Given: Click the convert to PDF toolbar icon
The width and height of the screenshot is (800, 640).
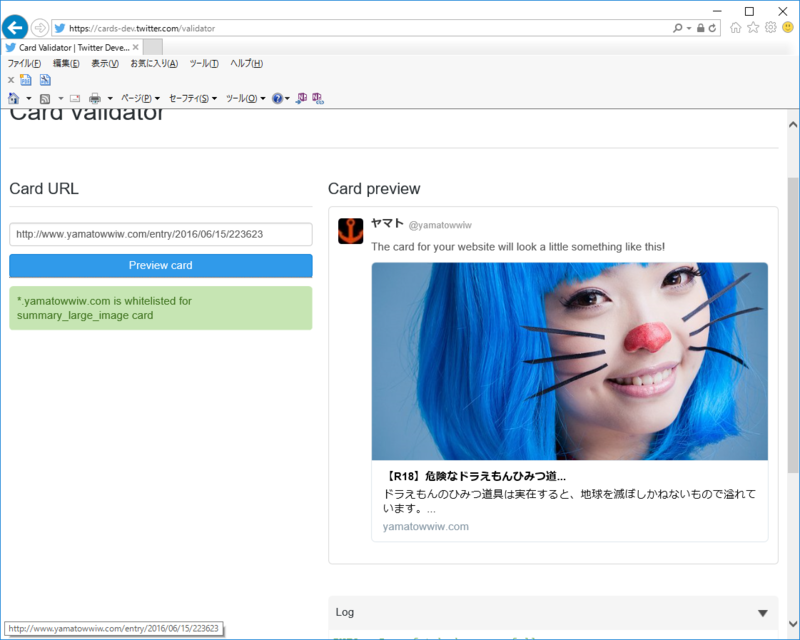Looking at the screenshot, I should pyautogui.click(x=26, y=80).
